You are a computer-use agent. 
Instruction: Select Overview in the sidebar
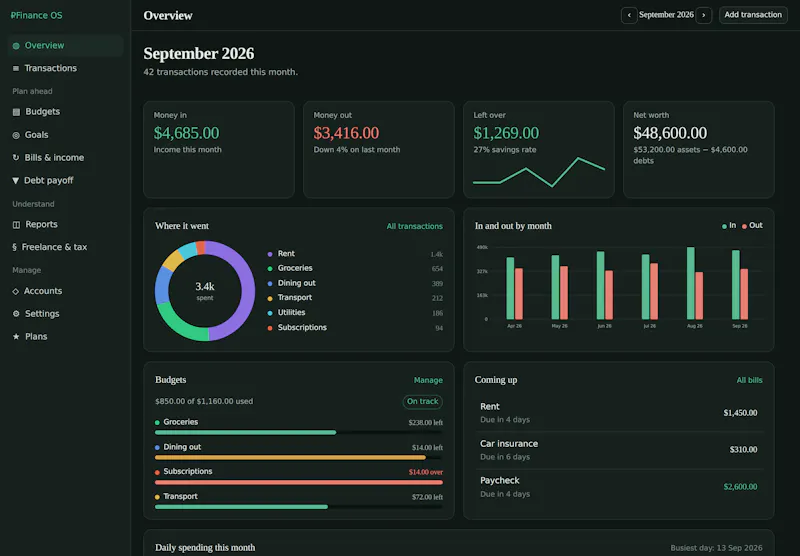point(65,45)
